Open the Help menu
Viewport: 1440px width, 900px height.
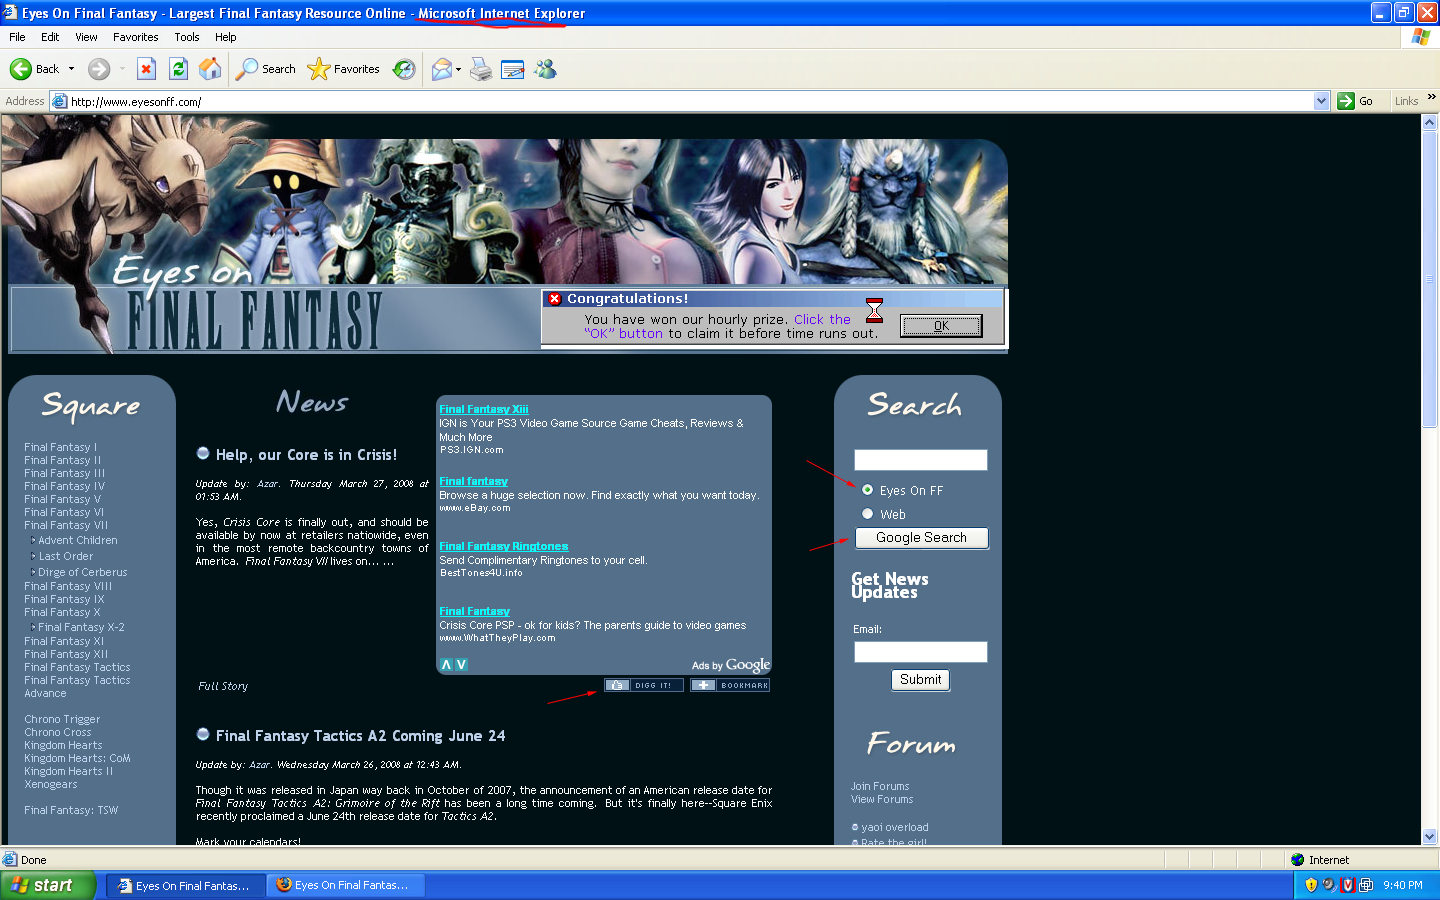coord(226,37)
